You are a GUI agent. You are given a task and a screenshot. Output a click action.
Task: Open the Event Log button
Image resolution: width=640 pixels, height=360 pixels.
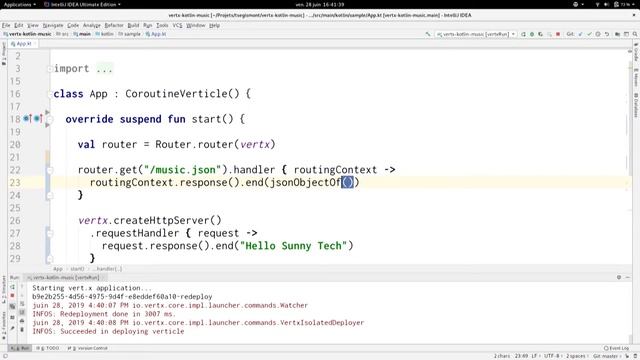(x=617, y=348)
